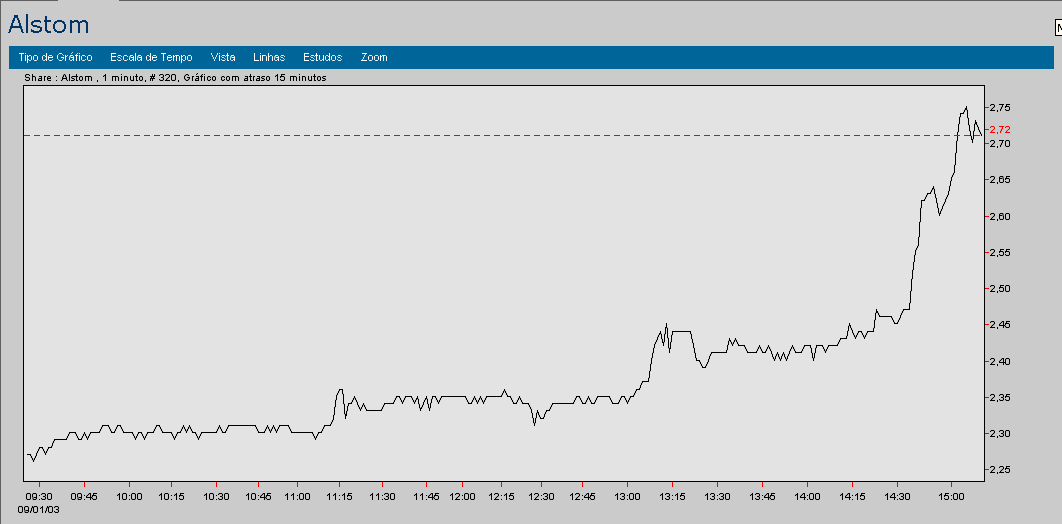
Task: Click the 11:45 time axis label
Action: click(426, 496)
